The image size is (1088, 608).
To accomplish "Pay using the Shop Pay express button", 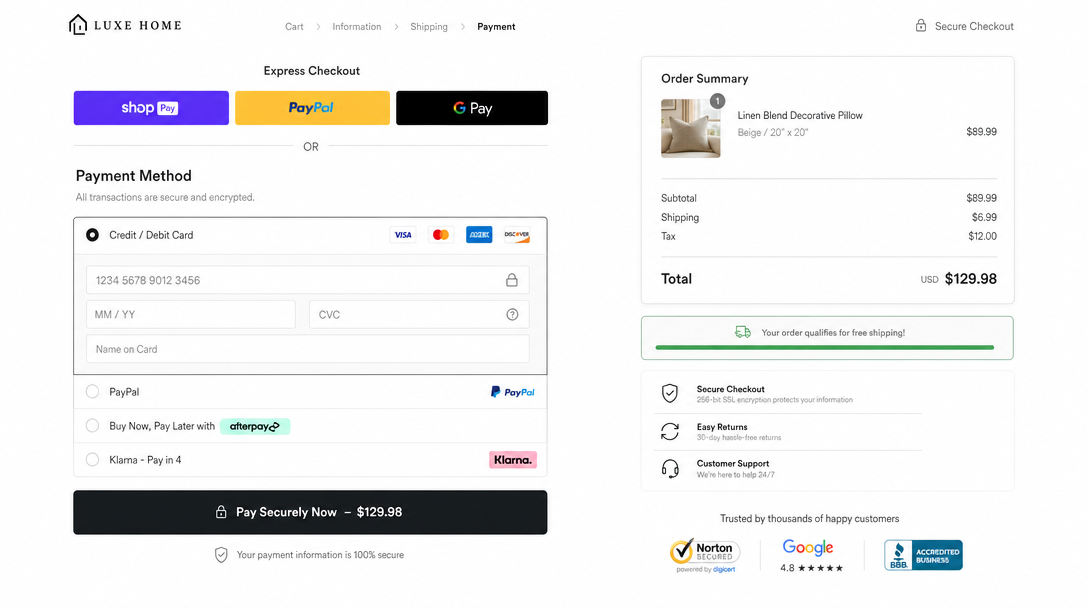I will (150, 108).
